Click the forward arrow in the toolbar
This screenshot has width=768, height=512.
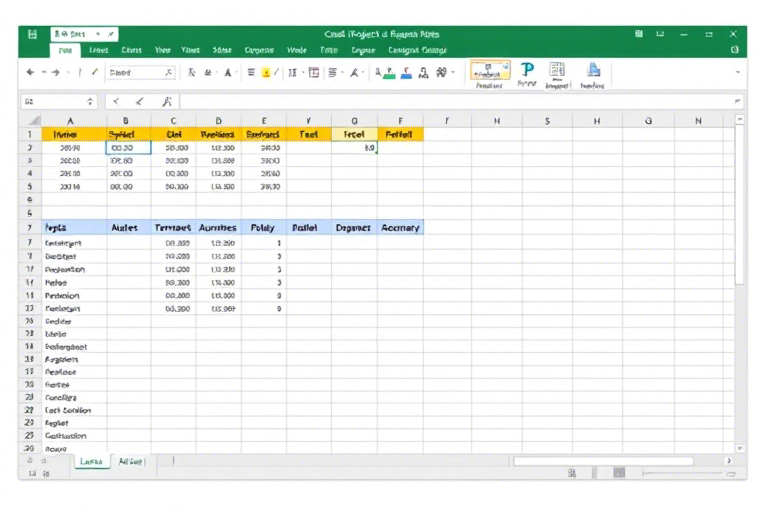[x=55, y=73]
